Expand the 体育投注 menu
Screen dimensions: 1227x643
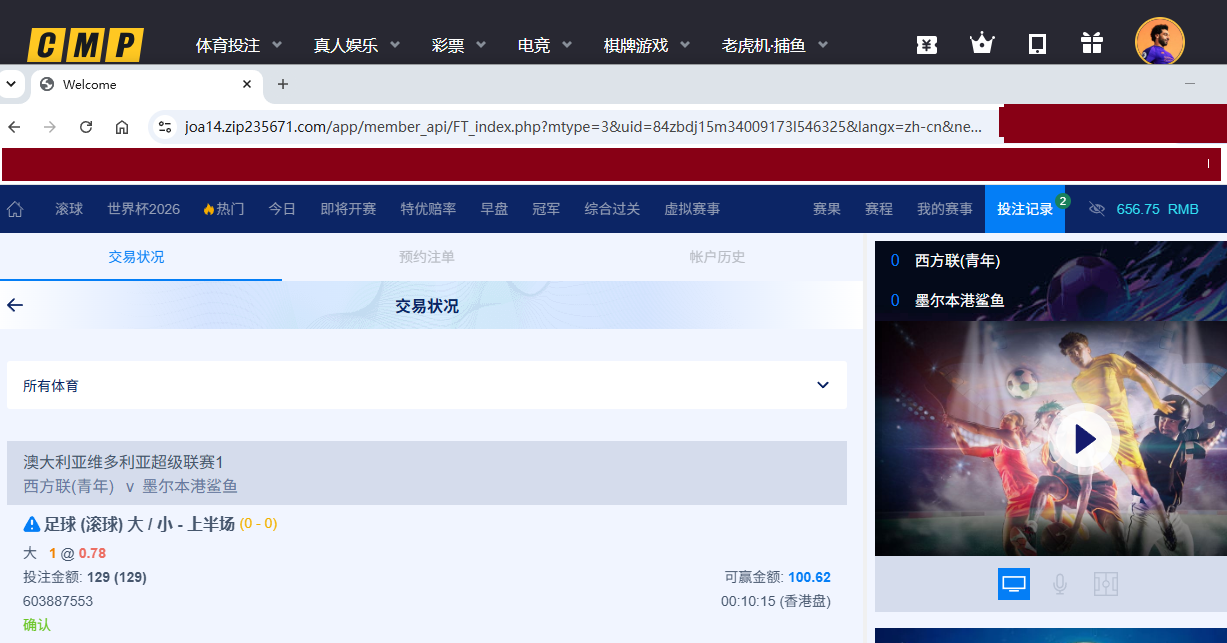pos(239,45)
